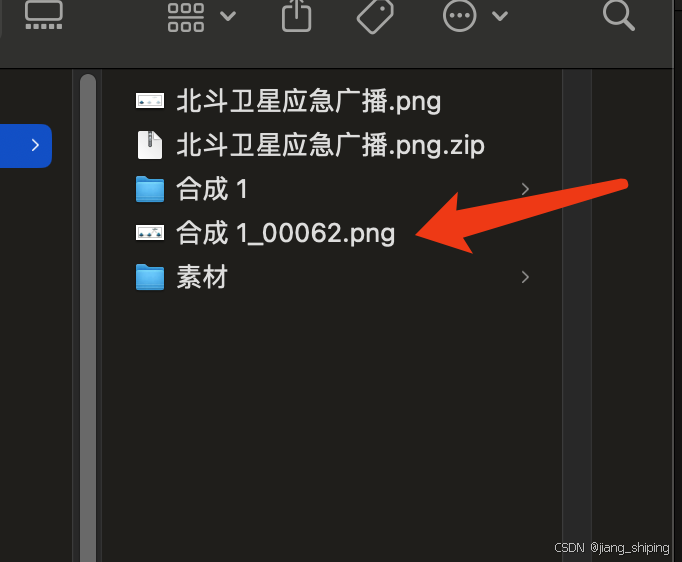The height and width of the screenshot is (562, 682).
Task: Click the grouping grid icon
Action: 186,17
